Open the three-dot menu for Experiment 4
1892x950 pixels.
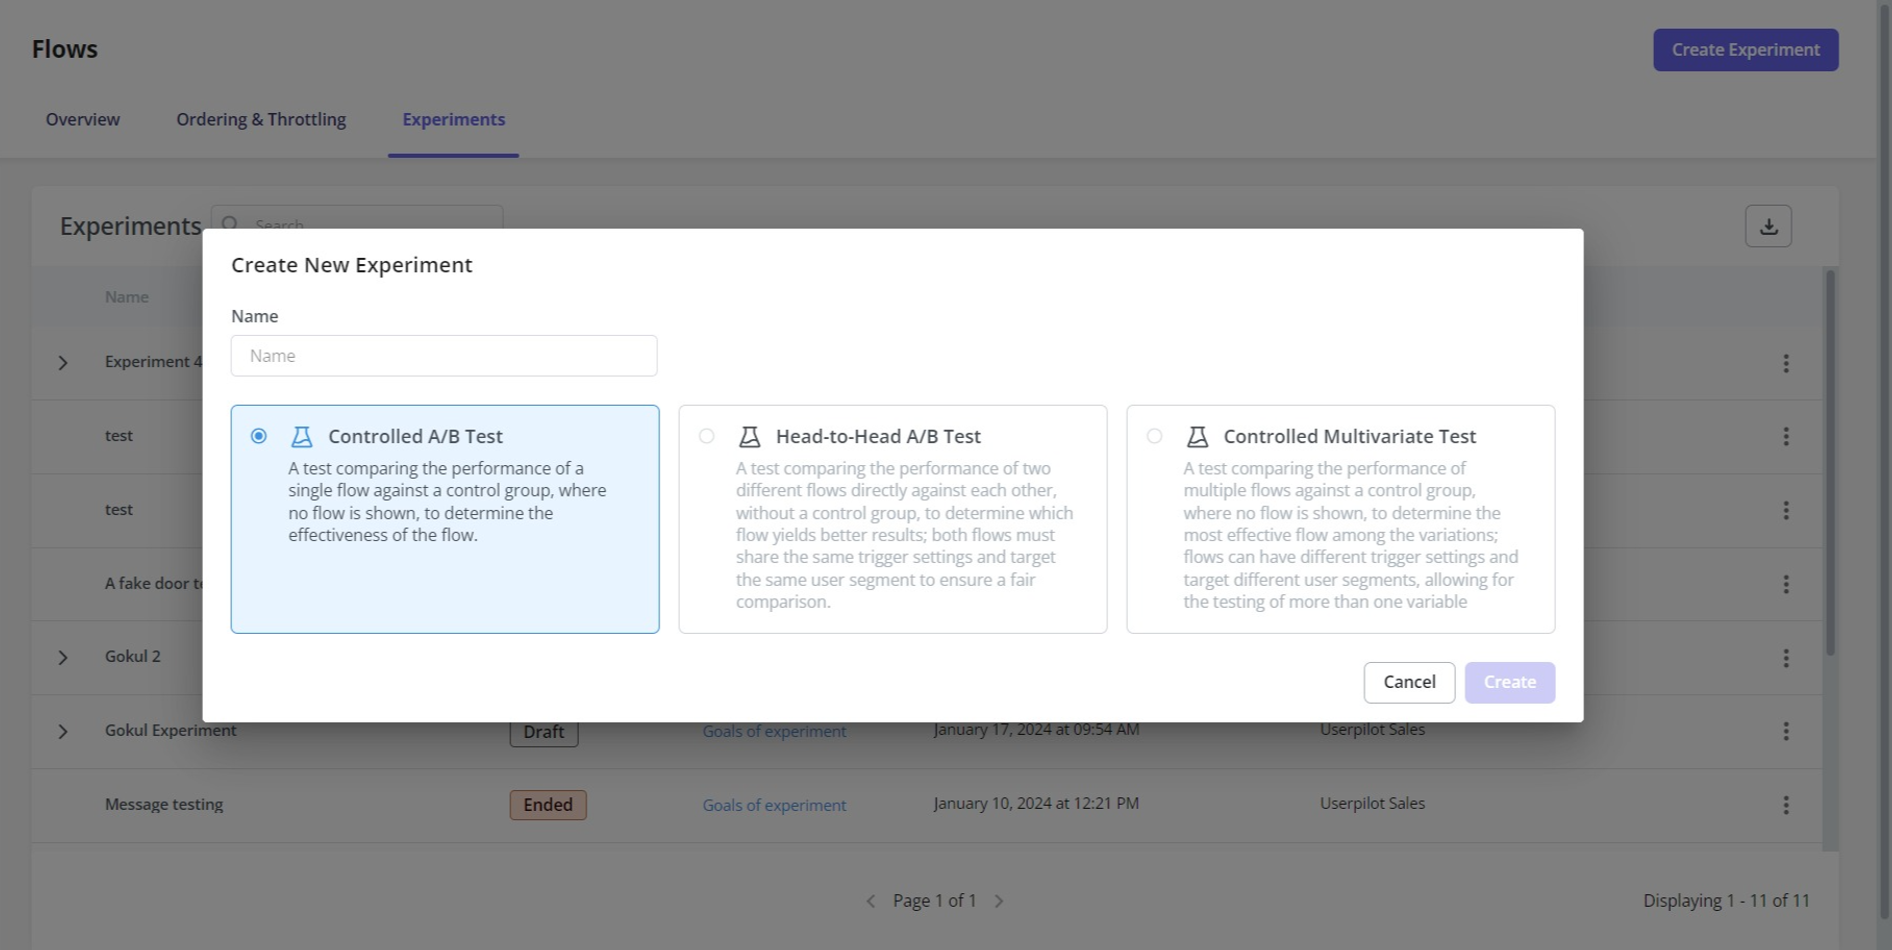point(1785,363)
